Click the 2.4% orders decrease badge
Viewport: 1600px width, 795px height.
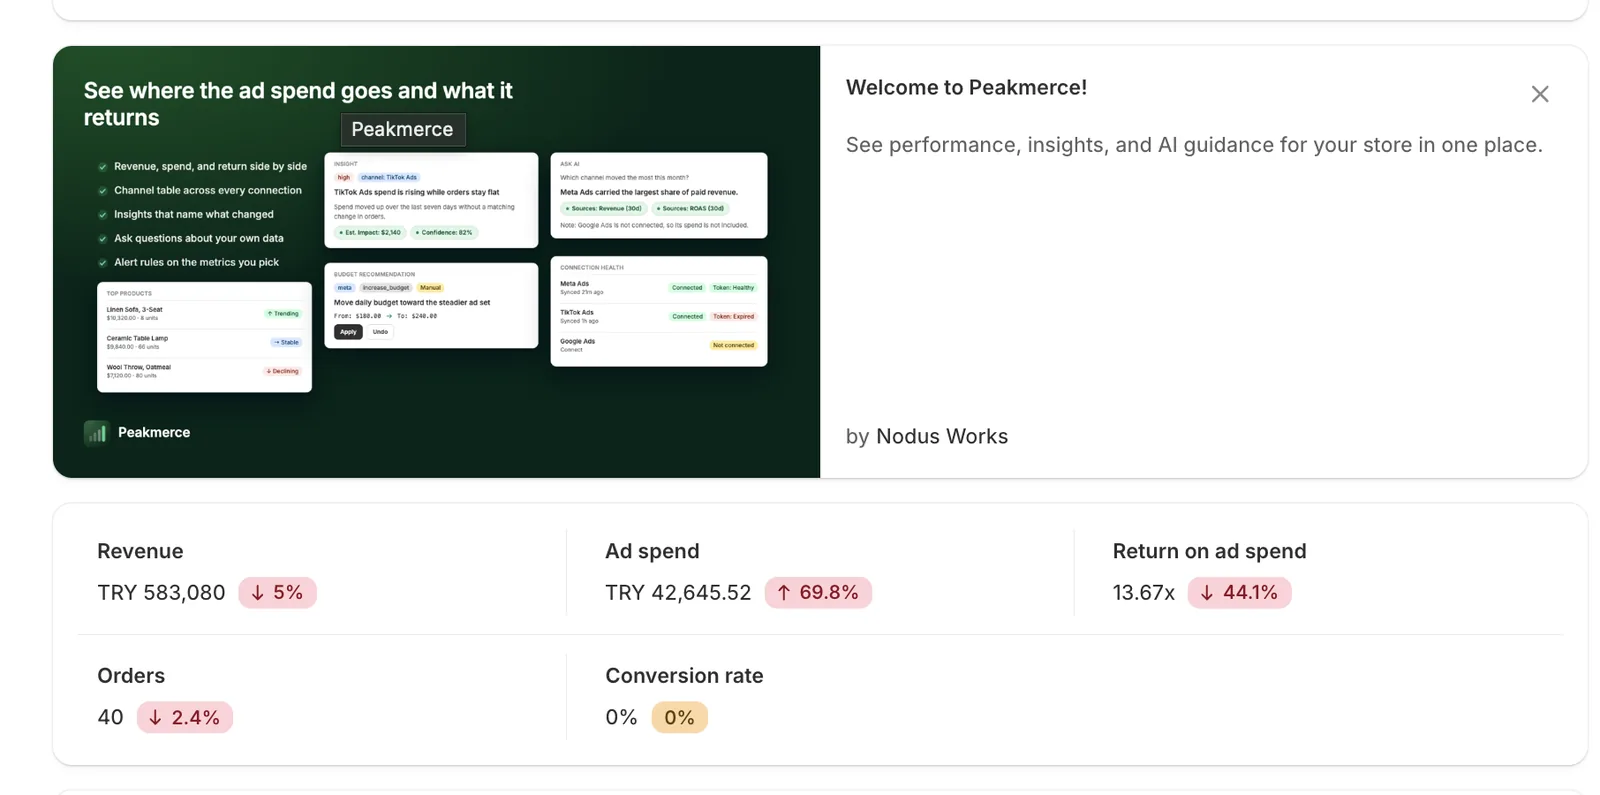(185, 718)
